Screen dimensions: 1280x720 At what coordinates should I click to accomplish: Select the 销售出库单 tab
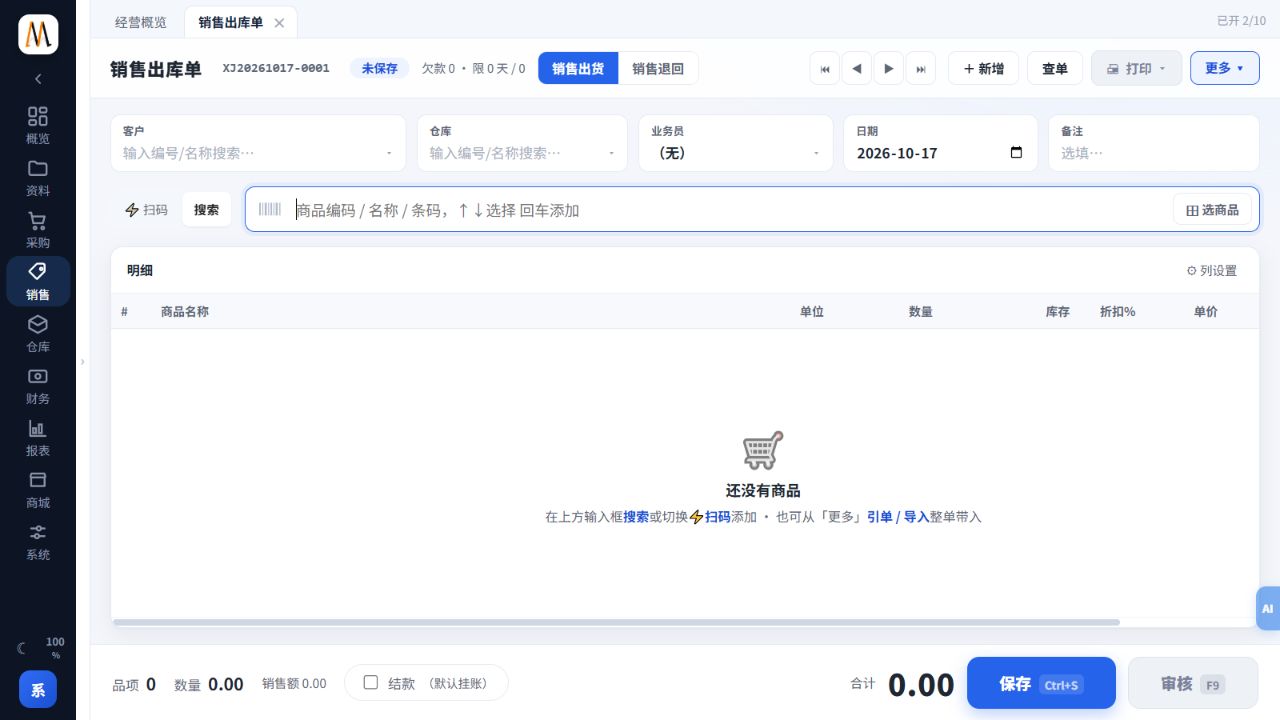(230, 22)
